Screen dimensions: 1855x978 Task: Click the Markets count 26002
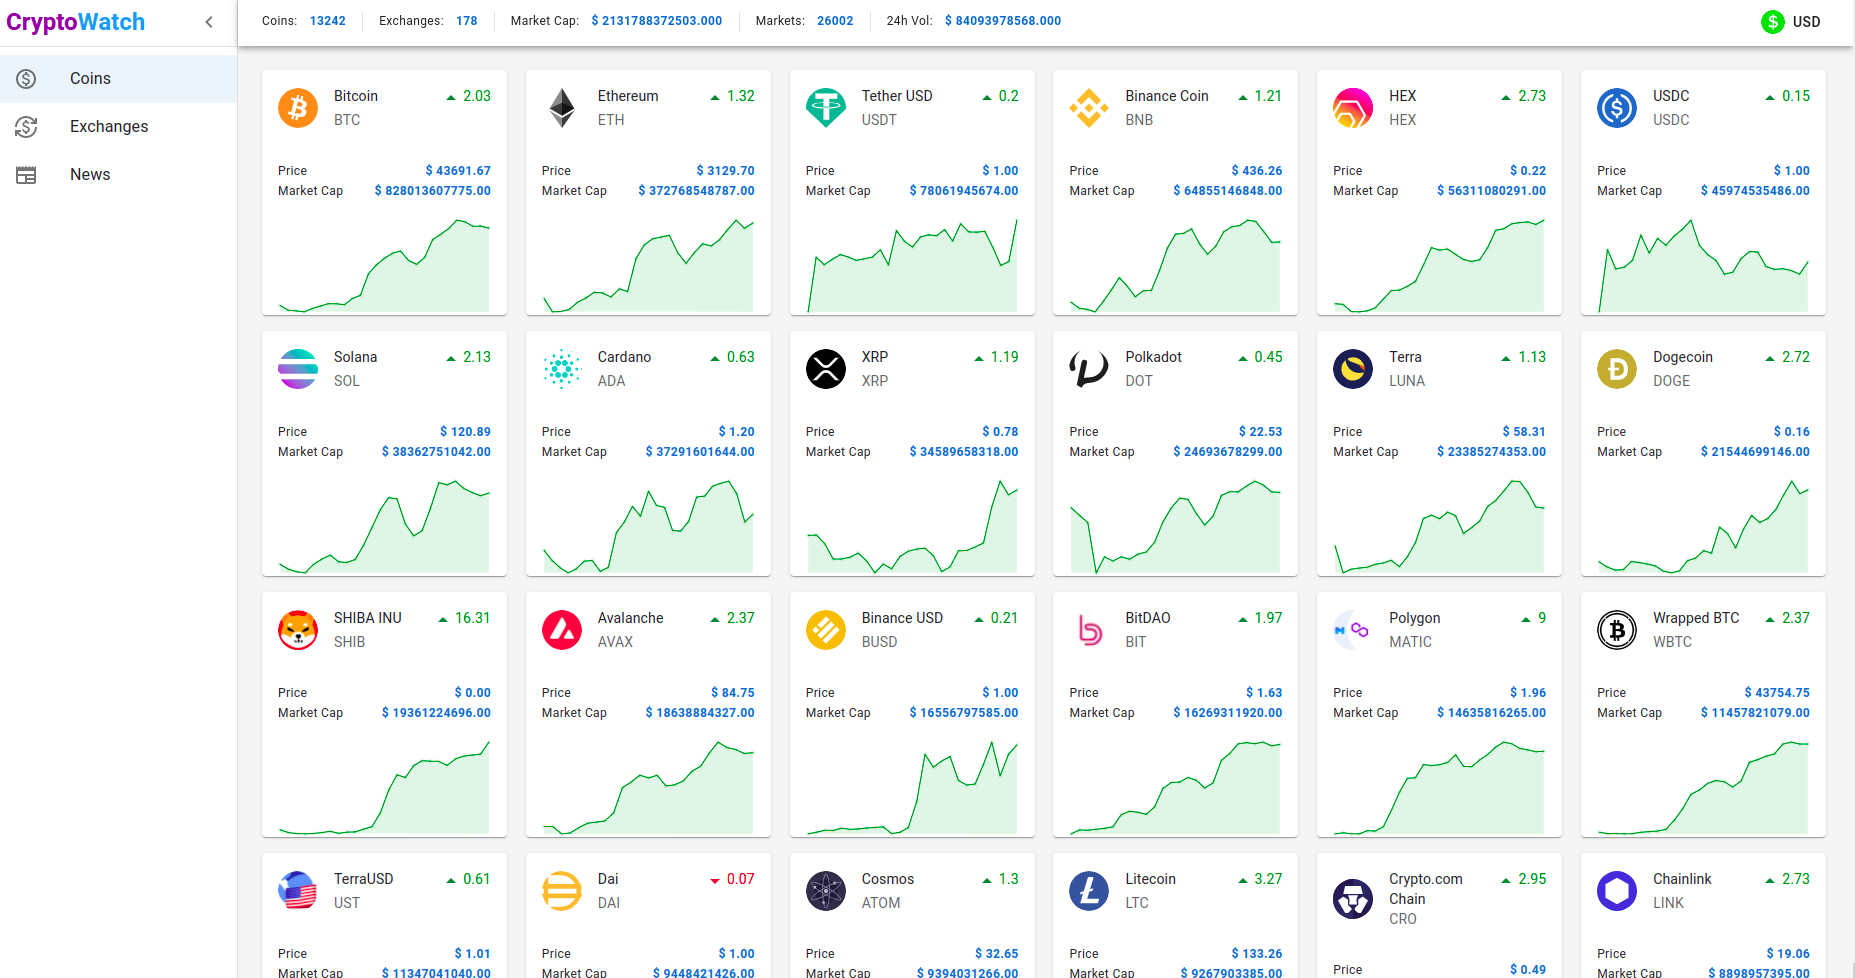(x=835, y=21)
